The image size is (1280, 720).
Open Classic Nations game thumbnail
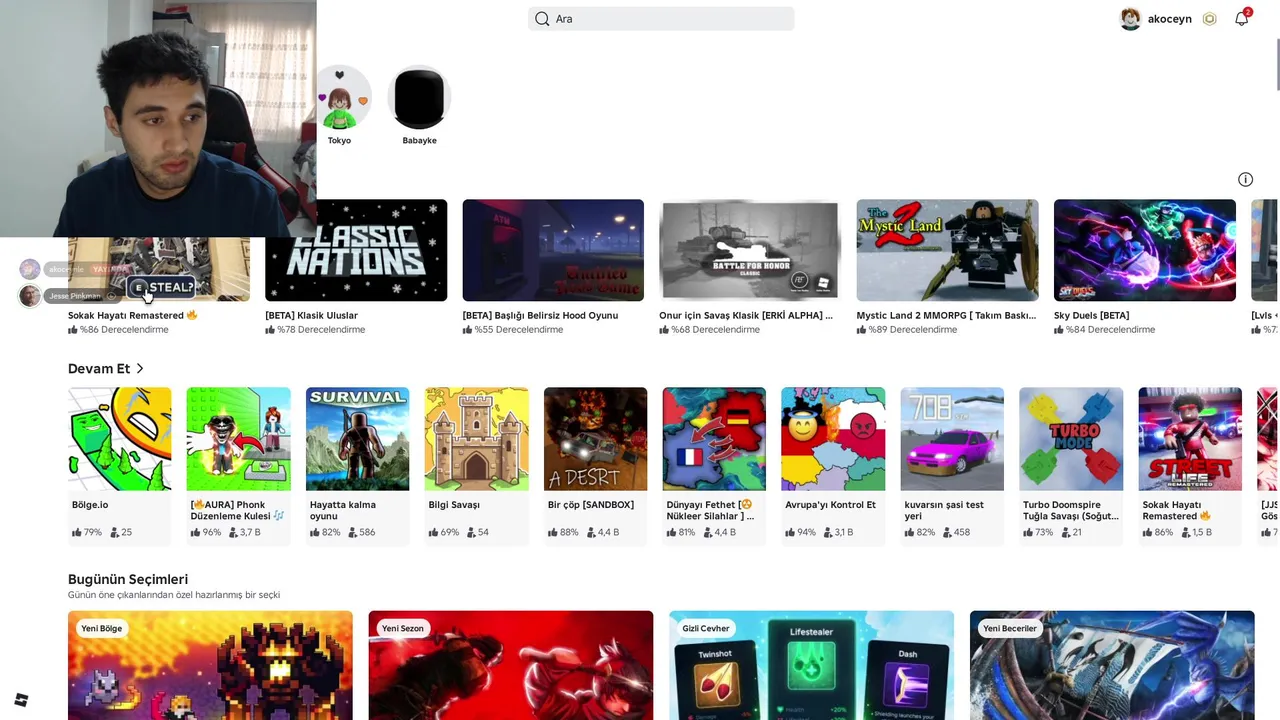click(356, 250)
